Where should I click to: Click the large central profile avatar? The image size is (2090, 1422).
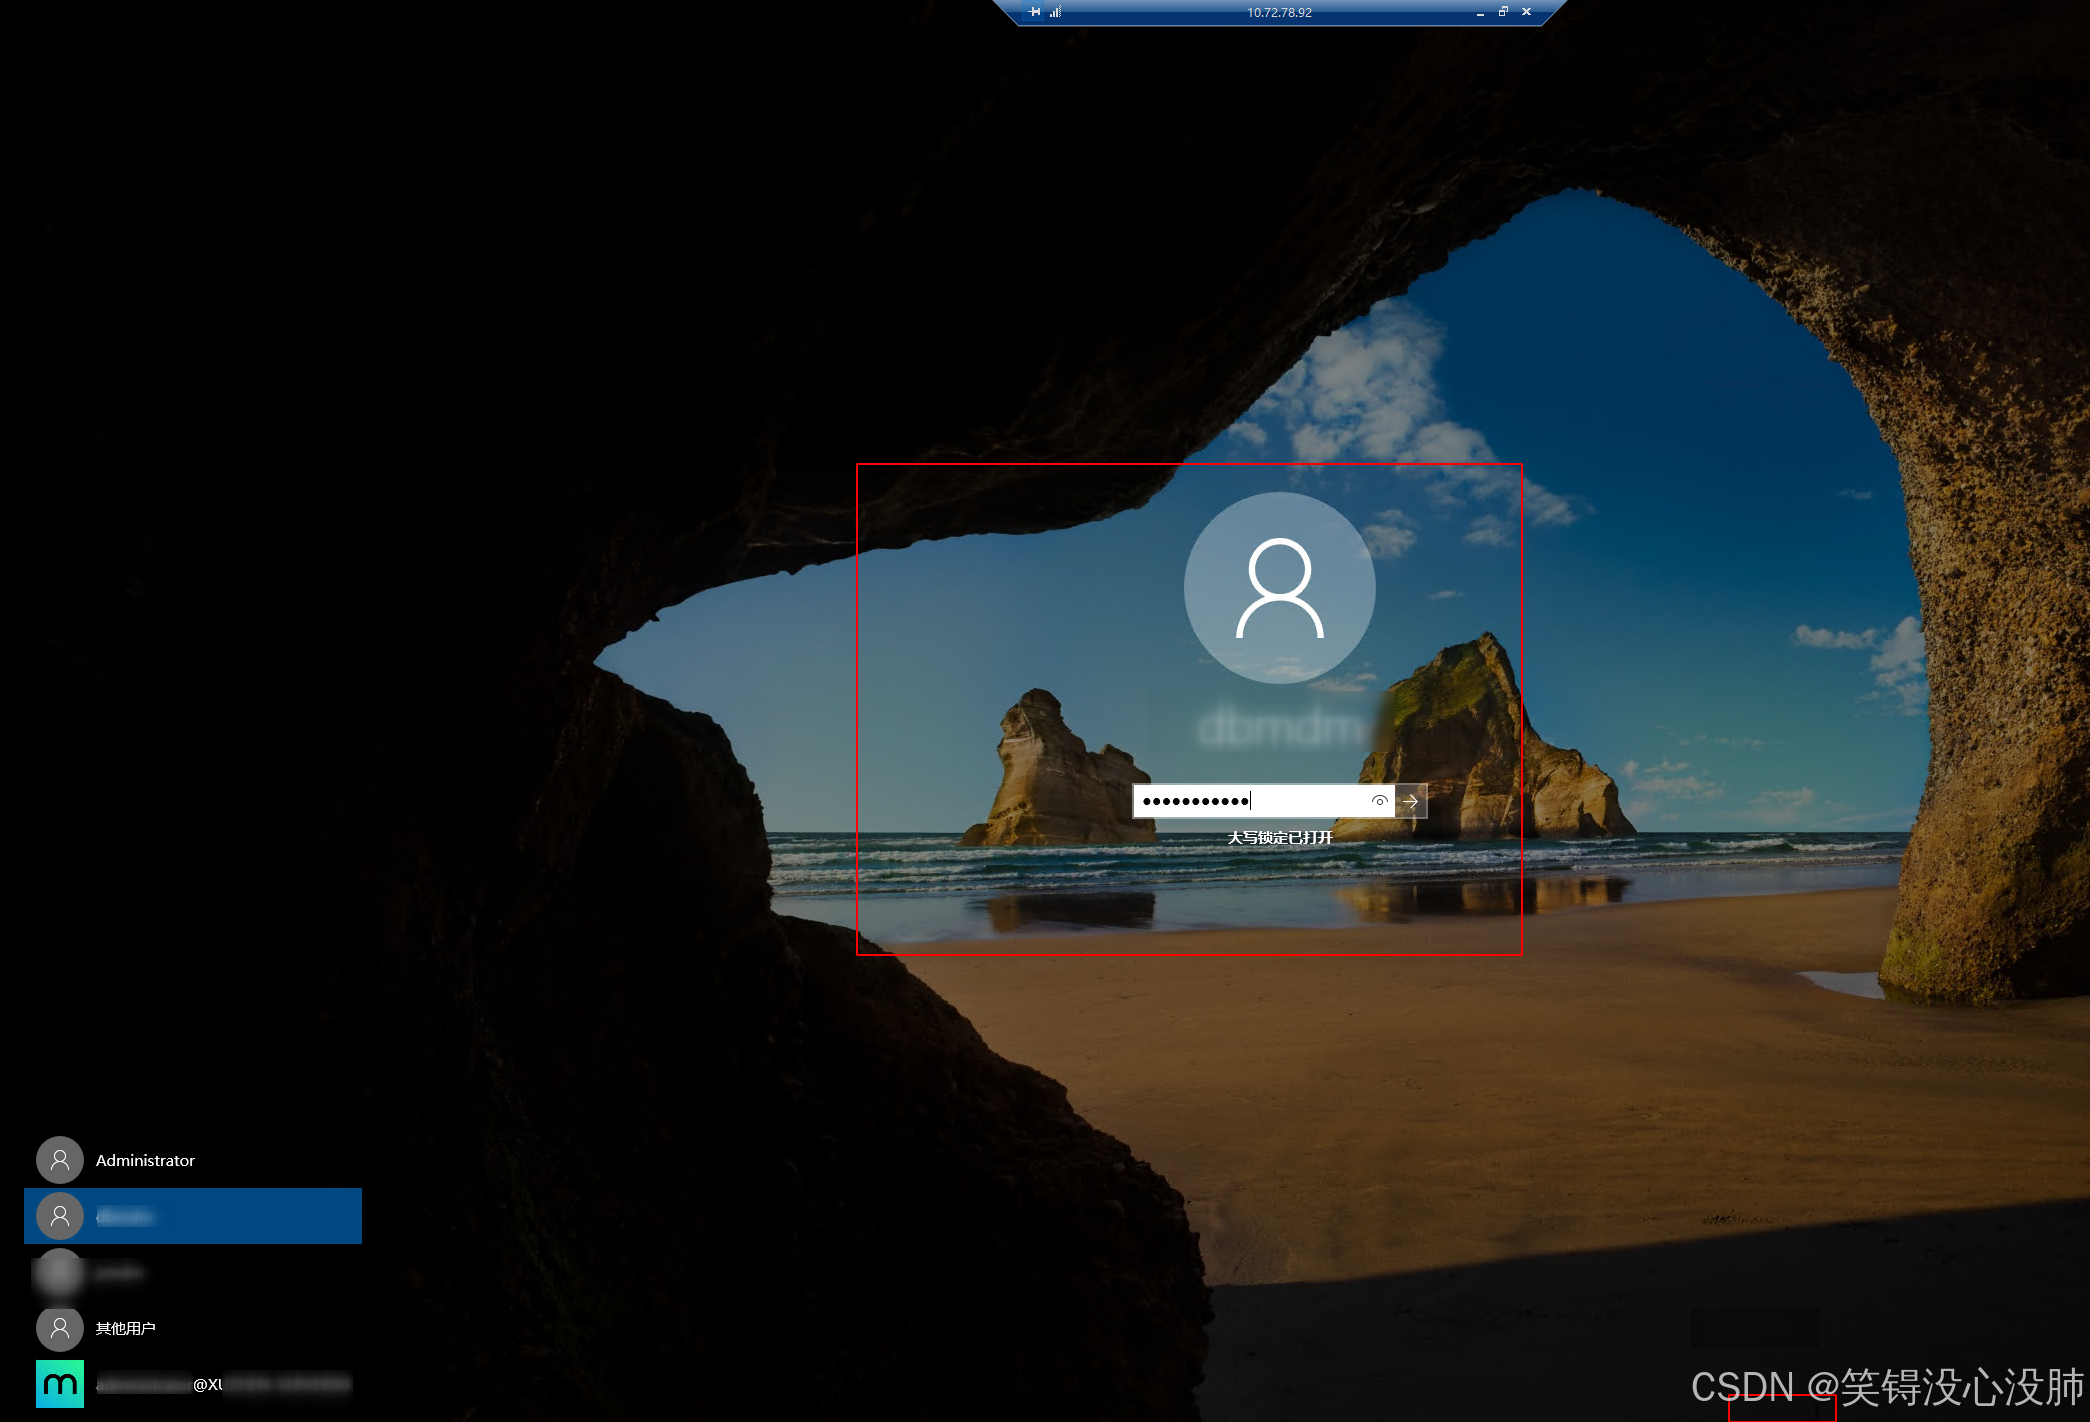coord(1279,588)
